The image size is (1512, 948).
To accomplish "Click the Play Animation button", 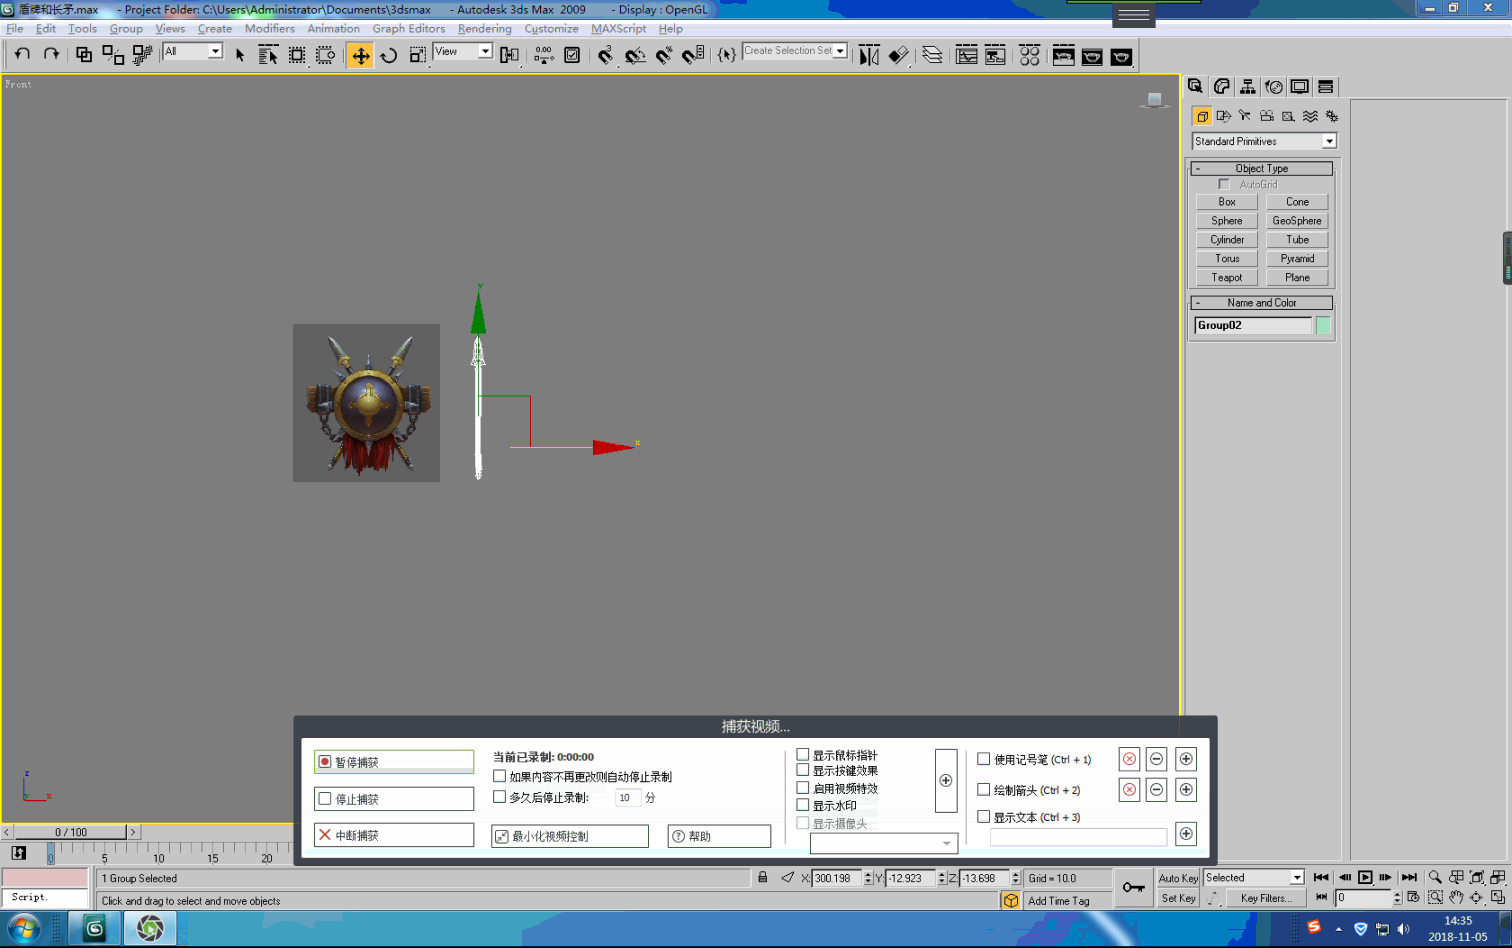I will click(1365, 877).
